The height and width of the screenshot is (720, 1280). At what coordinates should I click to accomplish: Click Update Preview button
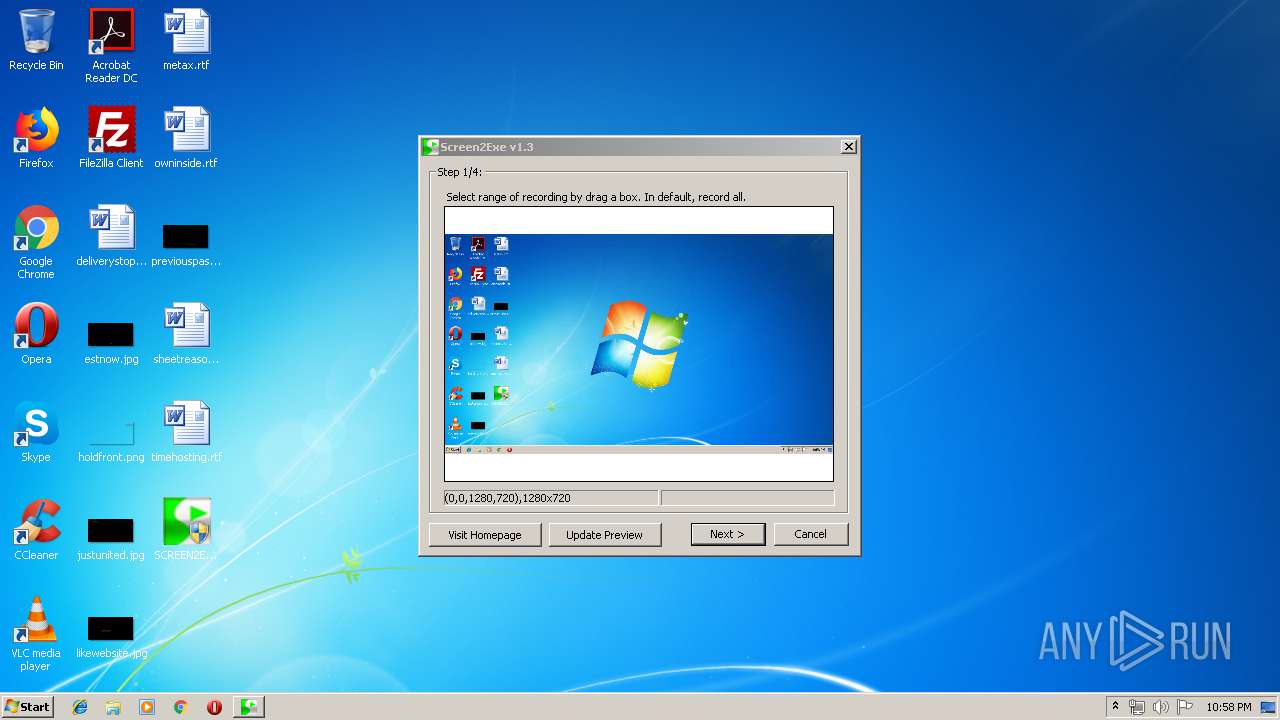click(x=604, y=535)
